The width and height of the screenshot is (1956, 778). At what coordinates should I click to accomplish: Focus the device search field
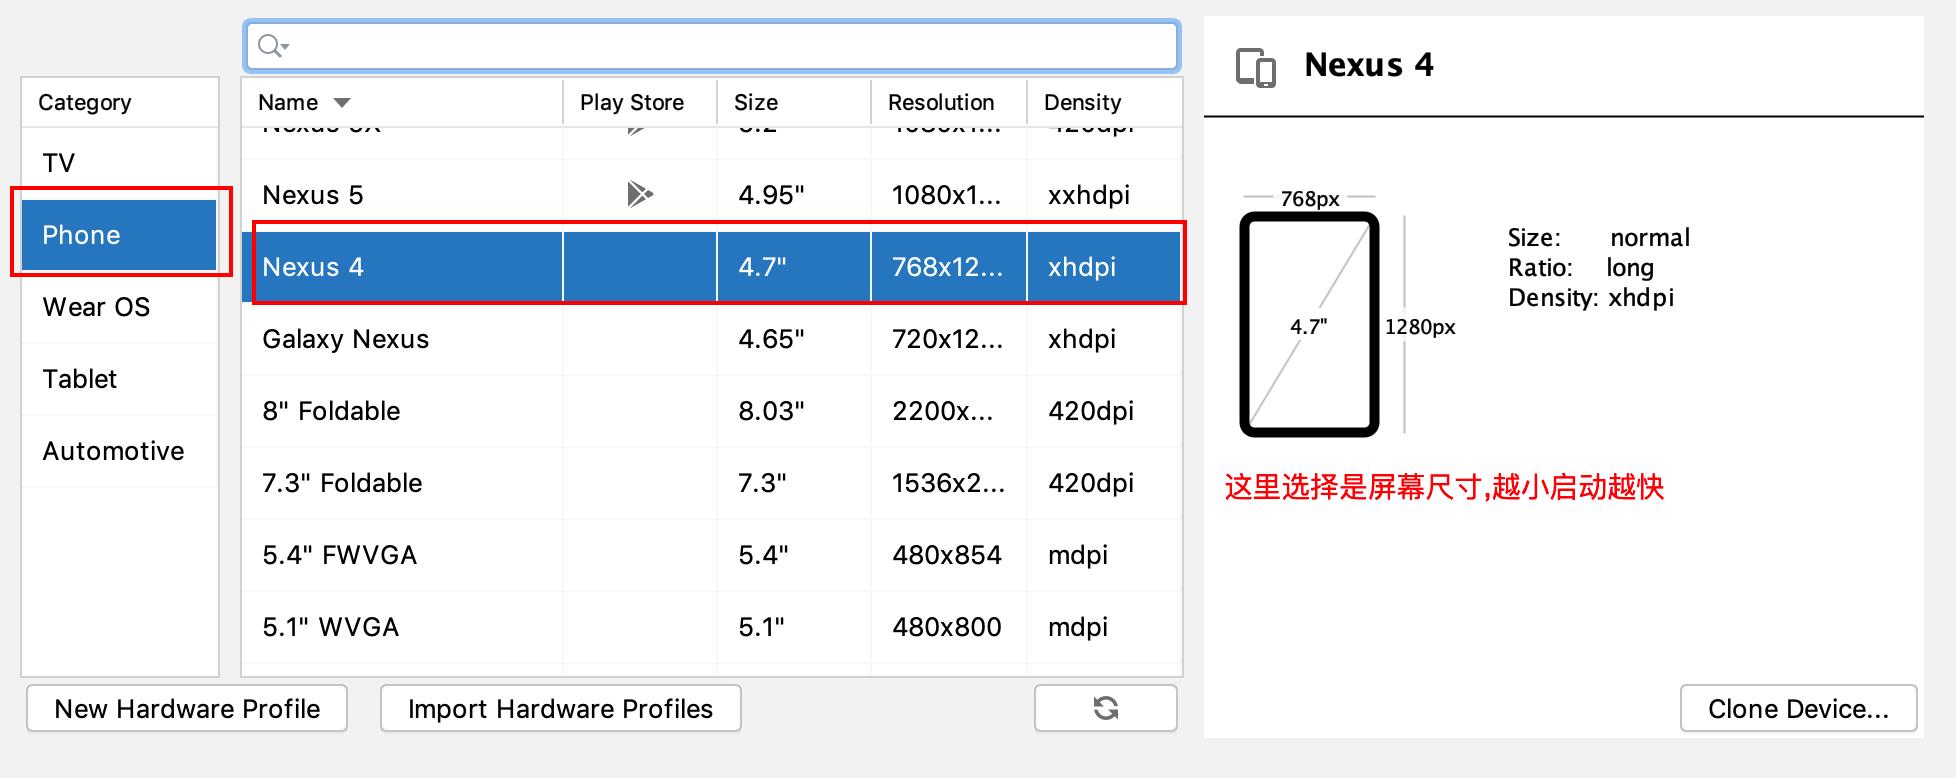pos(712,46)
